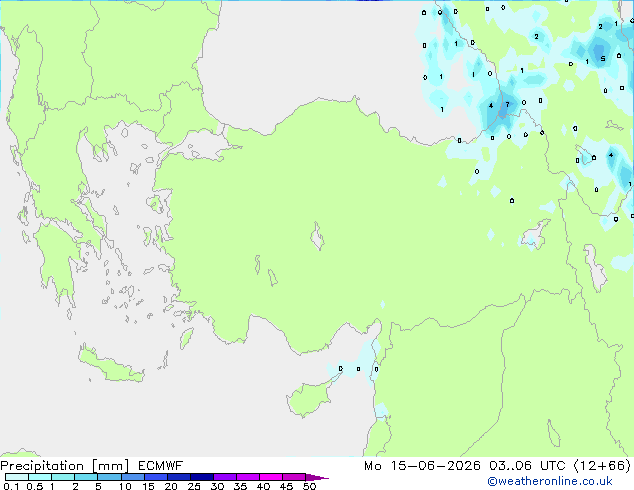The height and width of the screenshot is (490, 634).
Task: Click the 0.5–1 mm legend color swatch
Action: 40,477
